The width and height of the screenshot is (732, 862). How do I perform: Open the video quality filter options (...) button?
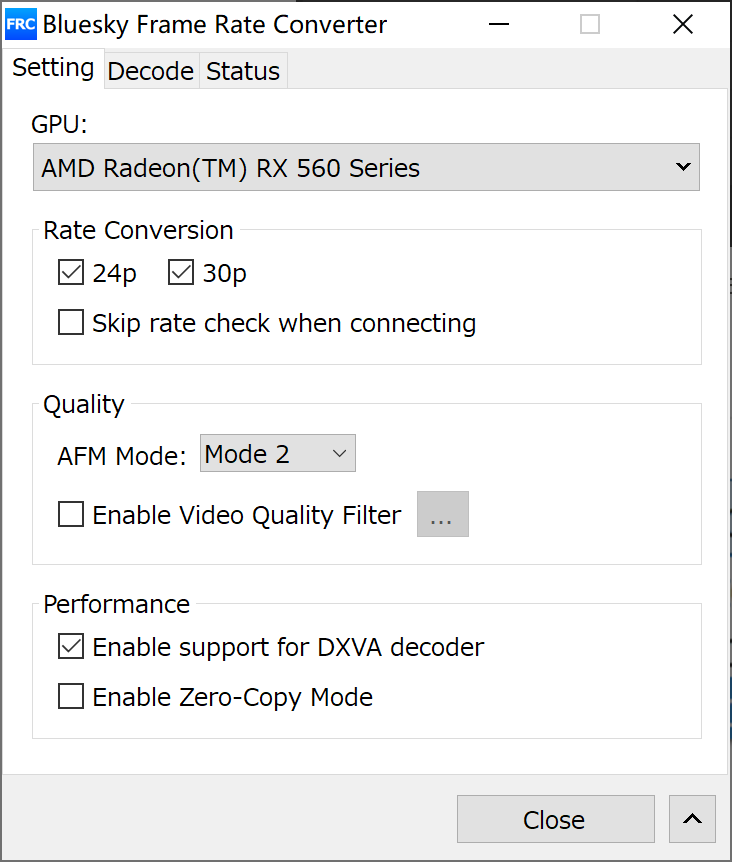click(x=442, y=515)
